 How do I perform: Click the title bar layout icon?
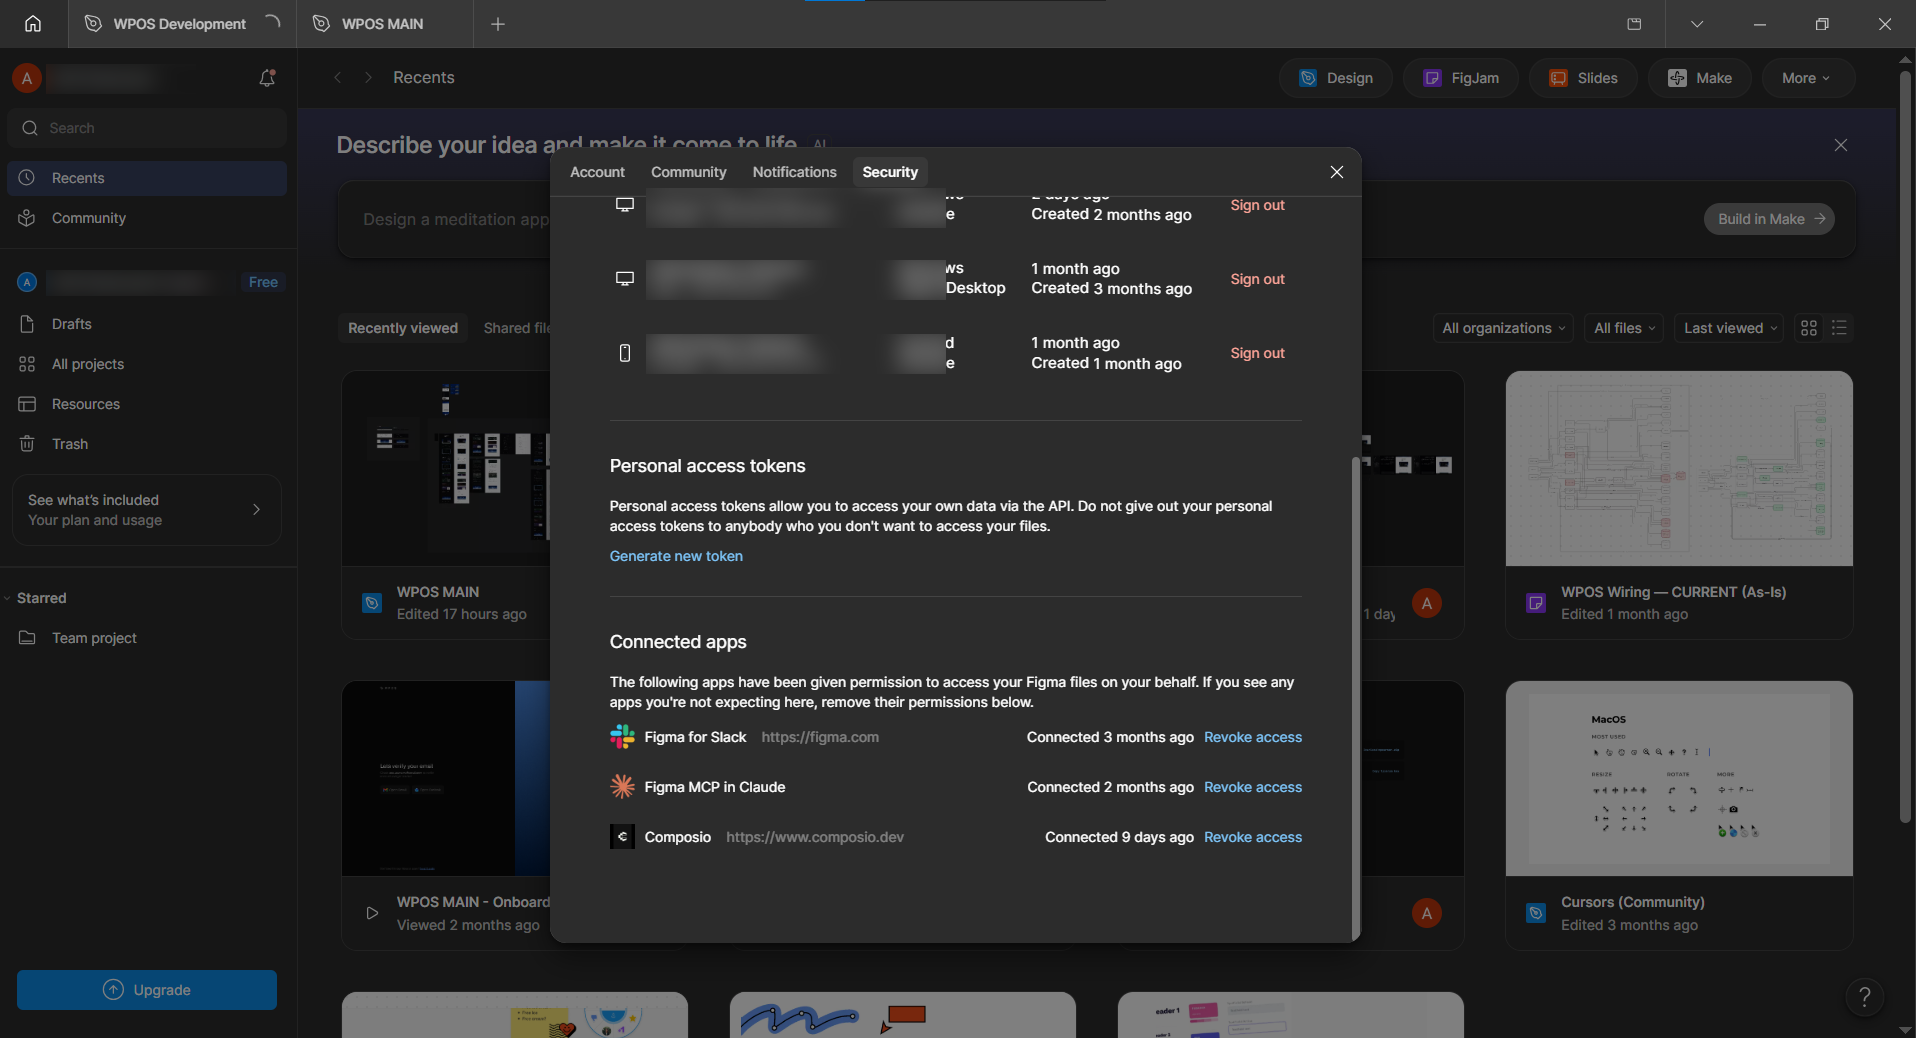[x=1634, y=24]
